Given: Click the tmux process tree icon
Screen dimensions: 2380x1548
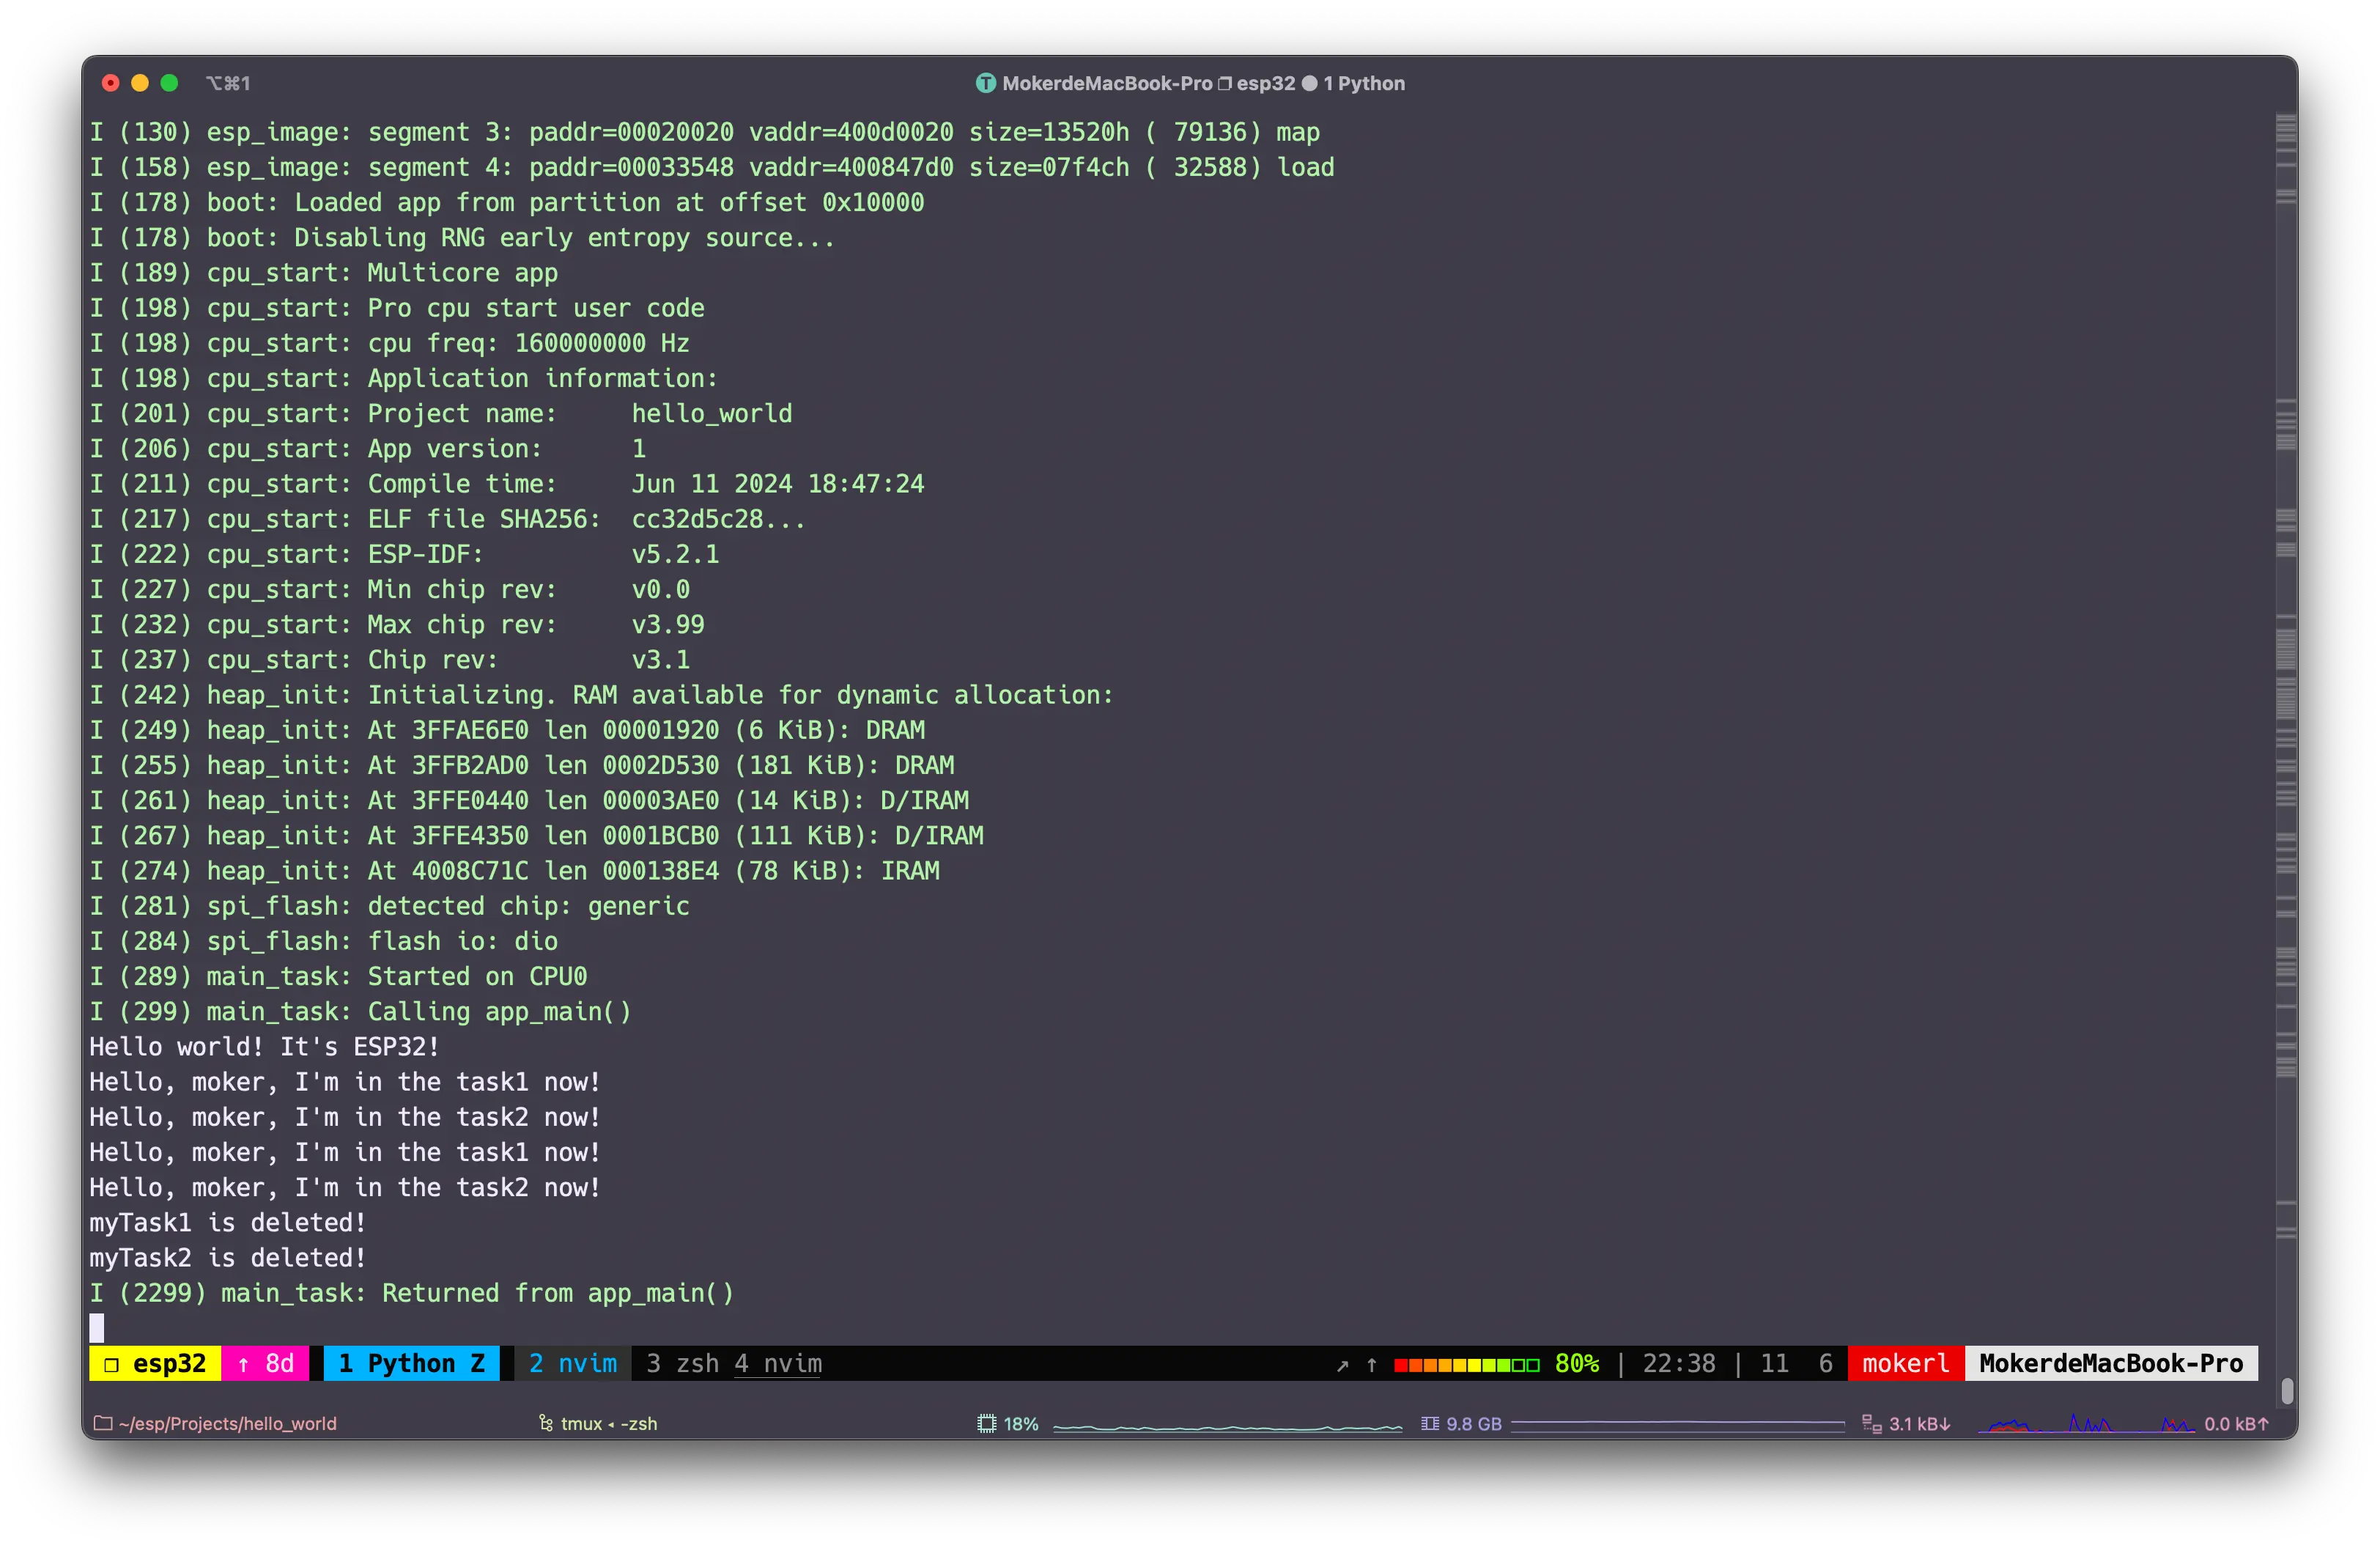Looking at the screenshot, I should (546, 1423).
